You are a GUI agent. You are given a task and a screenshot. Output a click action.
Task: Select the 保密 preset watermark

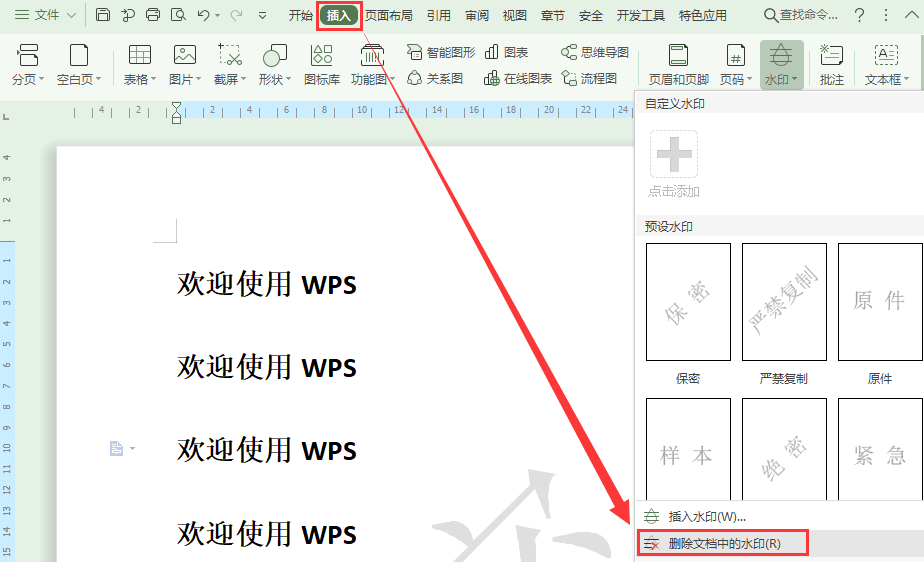click(x=688, y=302)
